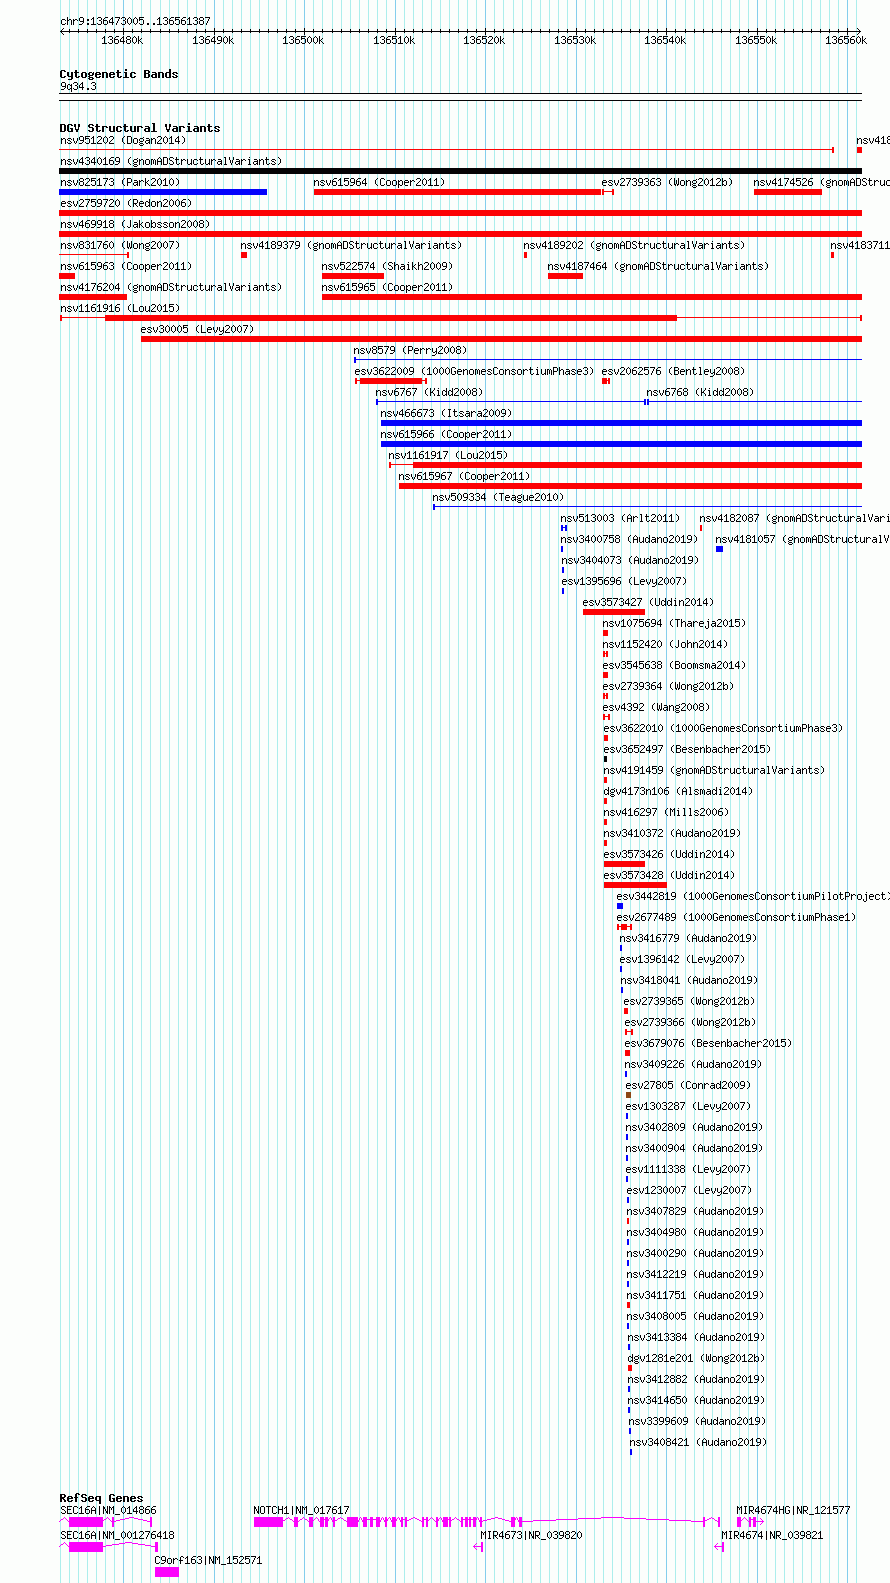Click nsv6768 (Kidd2008) label
This screenshot has height=1583, width=890.
click(x=700, y=392)
